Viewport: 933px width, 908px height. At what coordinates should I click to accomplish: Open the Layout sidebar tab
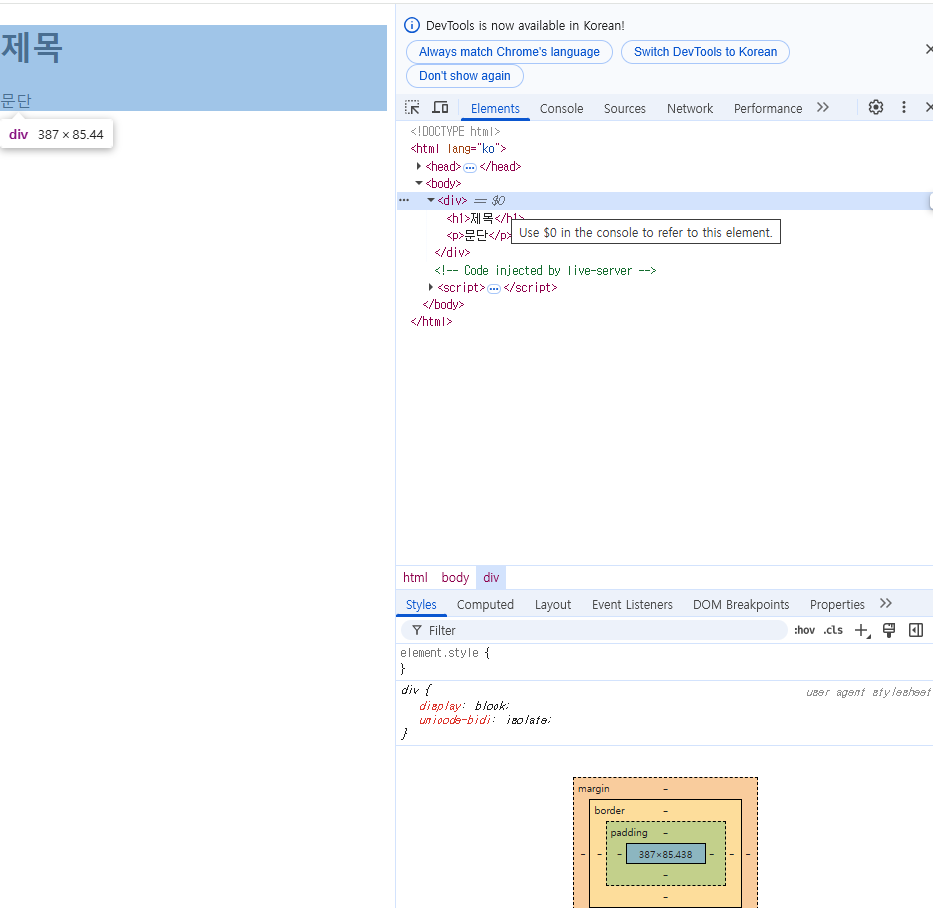[553, 605]
